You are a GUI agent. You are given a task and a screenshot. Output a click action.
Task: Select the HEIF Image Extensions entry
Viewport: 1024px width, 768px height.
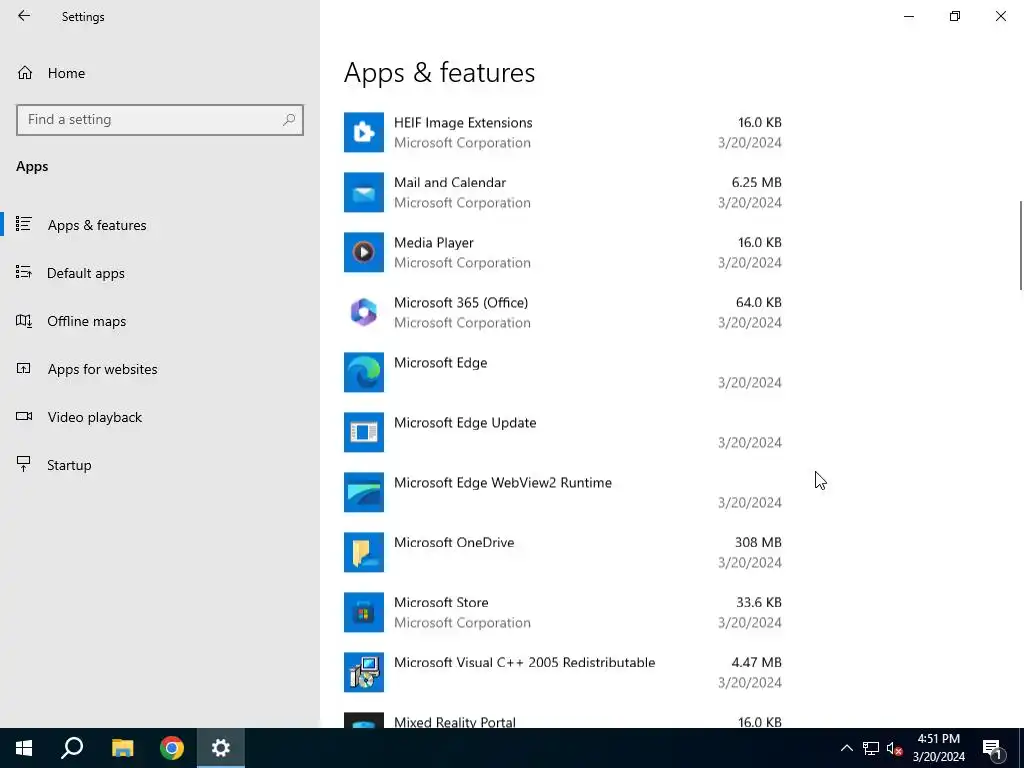click(563, 132)
